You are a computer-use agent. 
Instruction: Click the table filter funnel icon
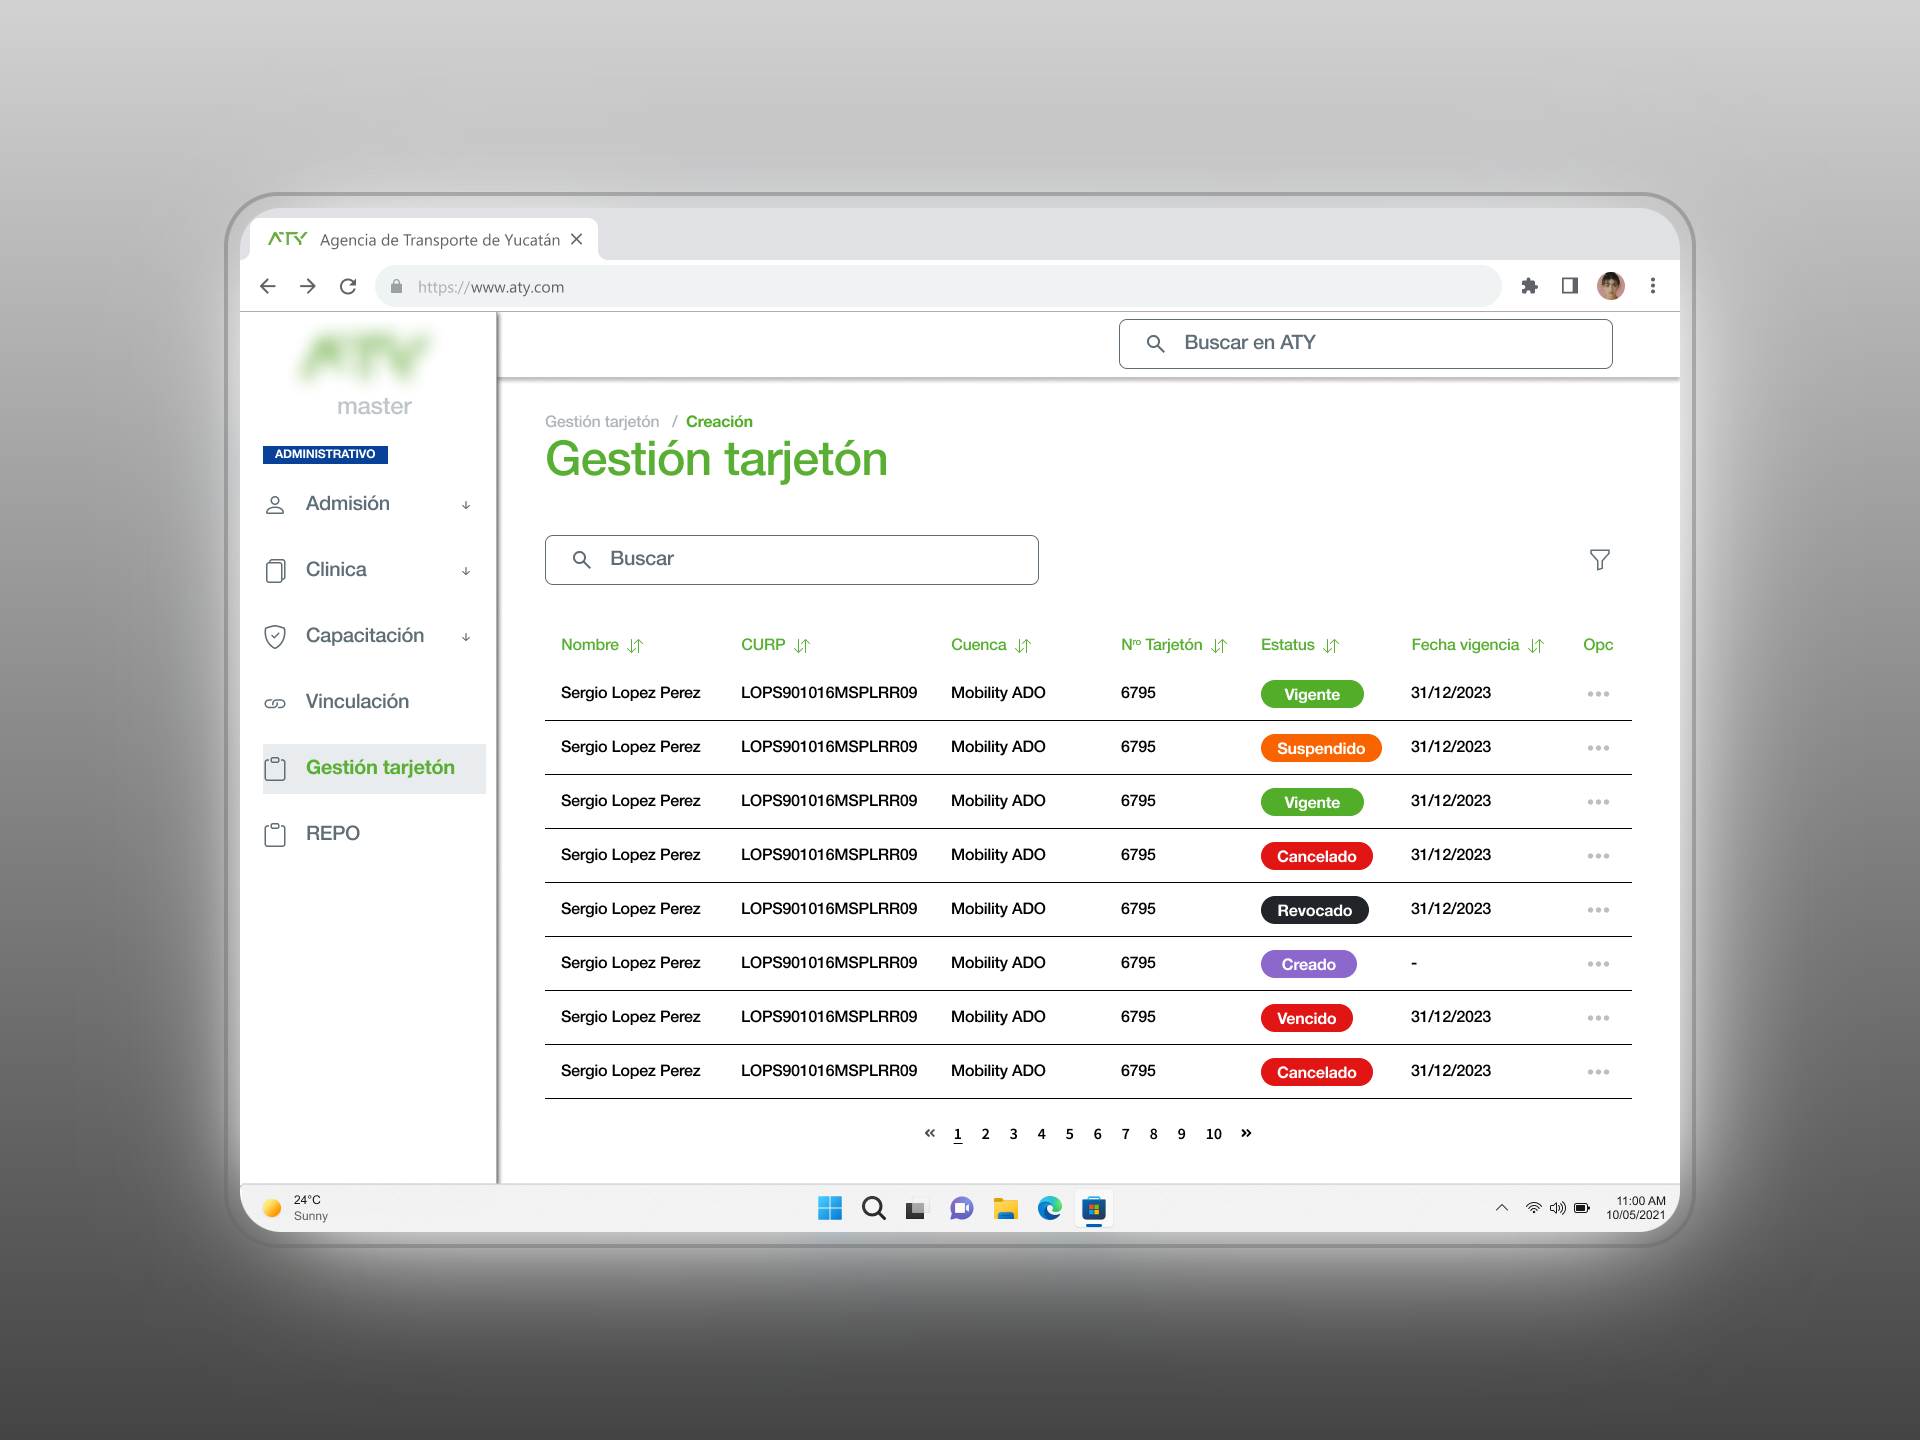[x=1599, y=560]
